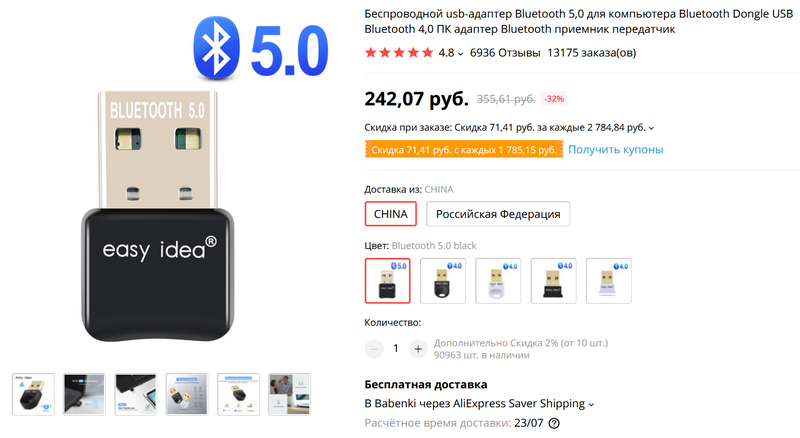This screenshot has height=438, width=800.
Task: Click the plus icon to increase quantity
Action: coord(418,349)
